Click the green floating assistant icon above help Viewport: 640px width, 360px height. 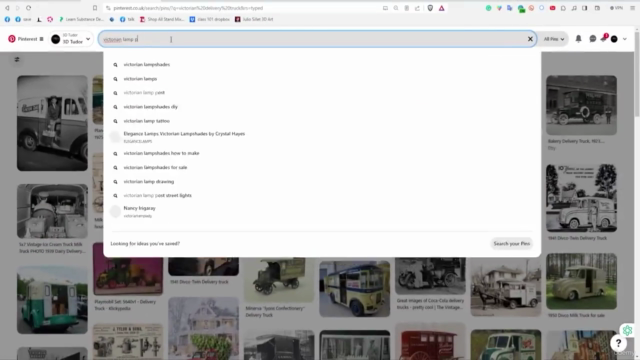(x=627, y=330)
